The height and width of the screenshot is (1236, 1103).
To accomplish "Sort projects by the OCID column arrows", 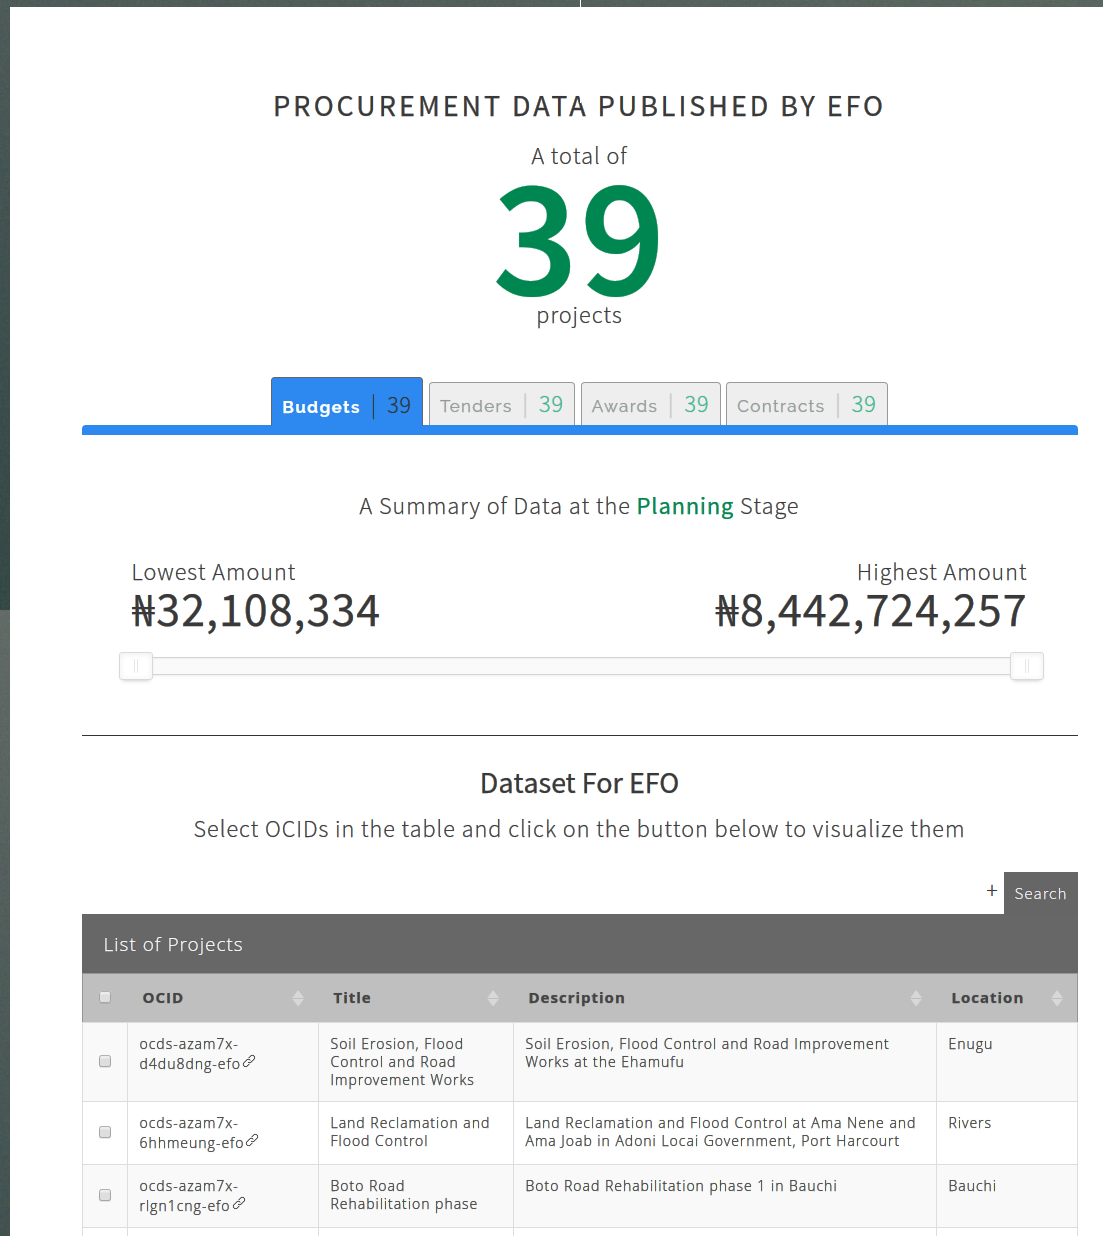I will (298, 998).
